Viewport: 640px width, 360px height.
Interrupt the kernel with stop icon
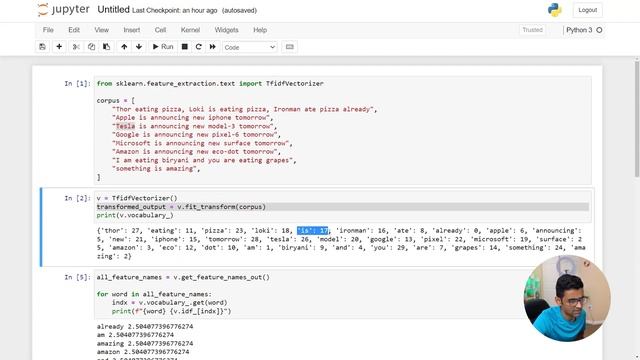[184, 47]
